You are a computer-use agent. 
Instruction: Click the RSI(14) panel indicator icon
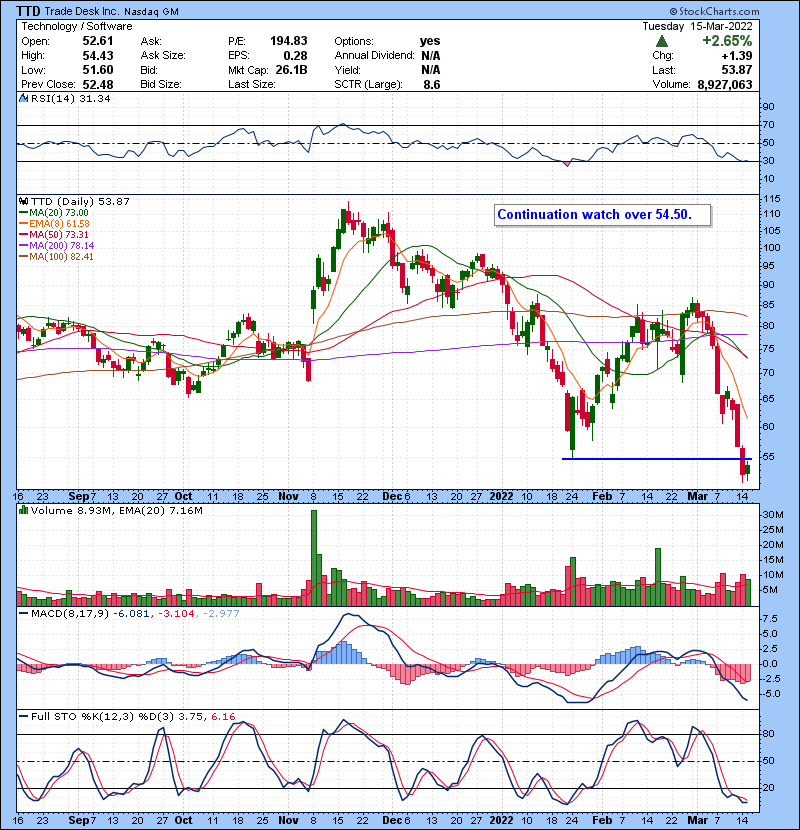(23, 98)
